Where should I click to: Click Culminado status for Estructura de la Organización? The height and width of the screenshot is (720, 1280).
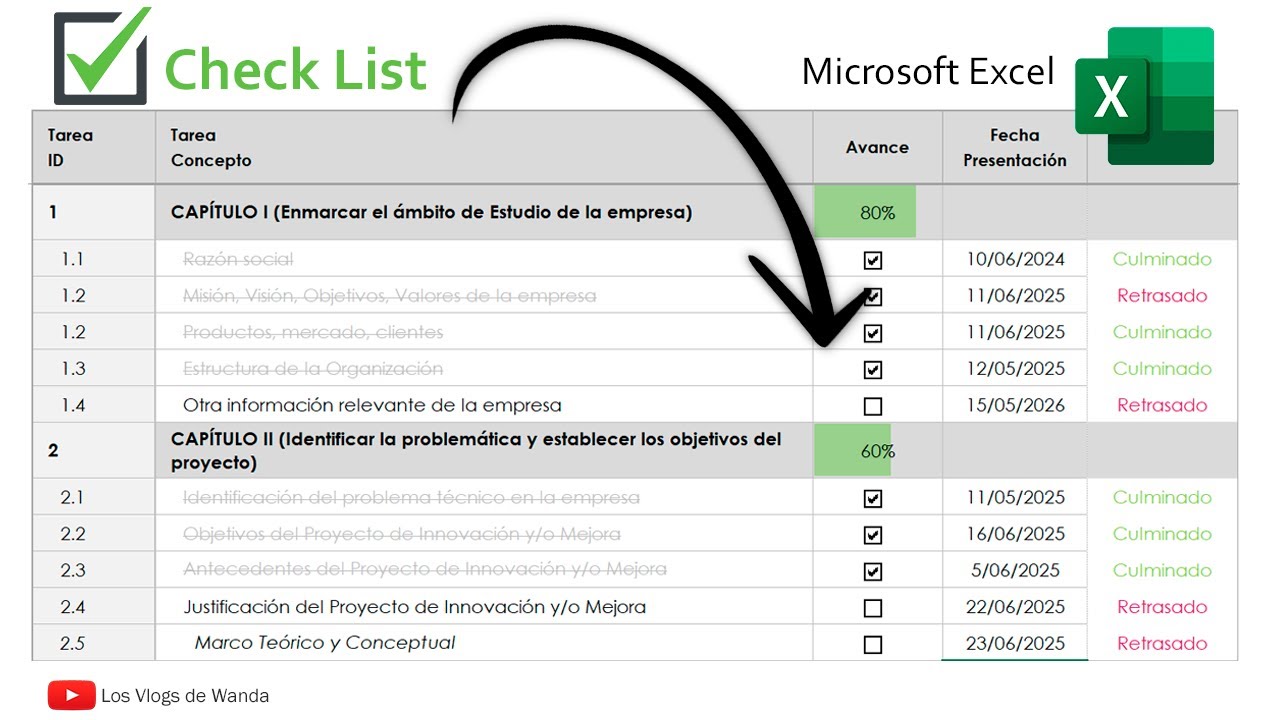coord(1162,368)
